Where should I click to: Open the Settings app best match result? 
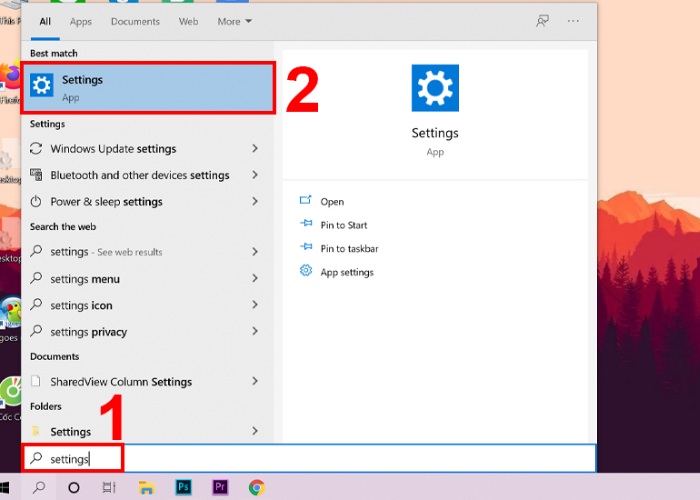coord(147,88)
